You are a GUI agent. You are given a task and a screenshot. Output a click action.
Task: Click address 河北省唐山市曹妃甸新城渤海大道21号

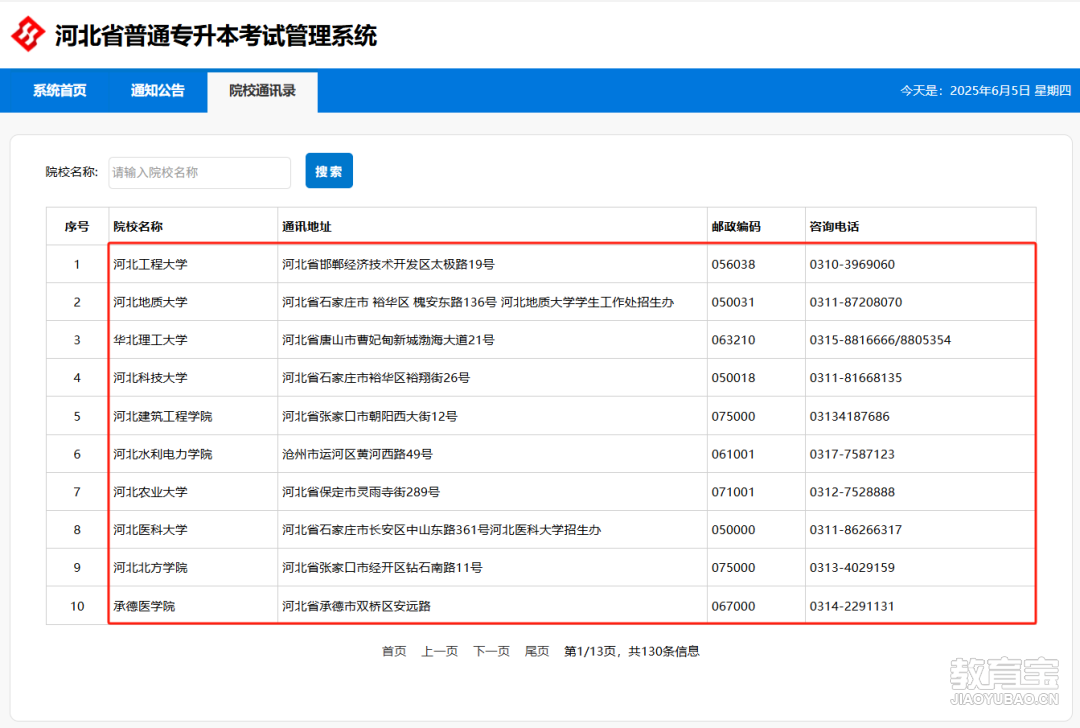pos(388,340)
